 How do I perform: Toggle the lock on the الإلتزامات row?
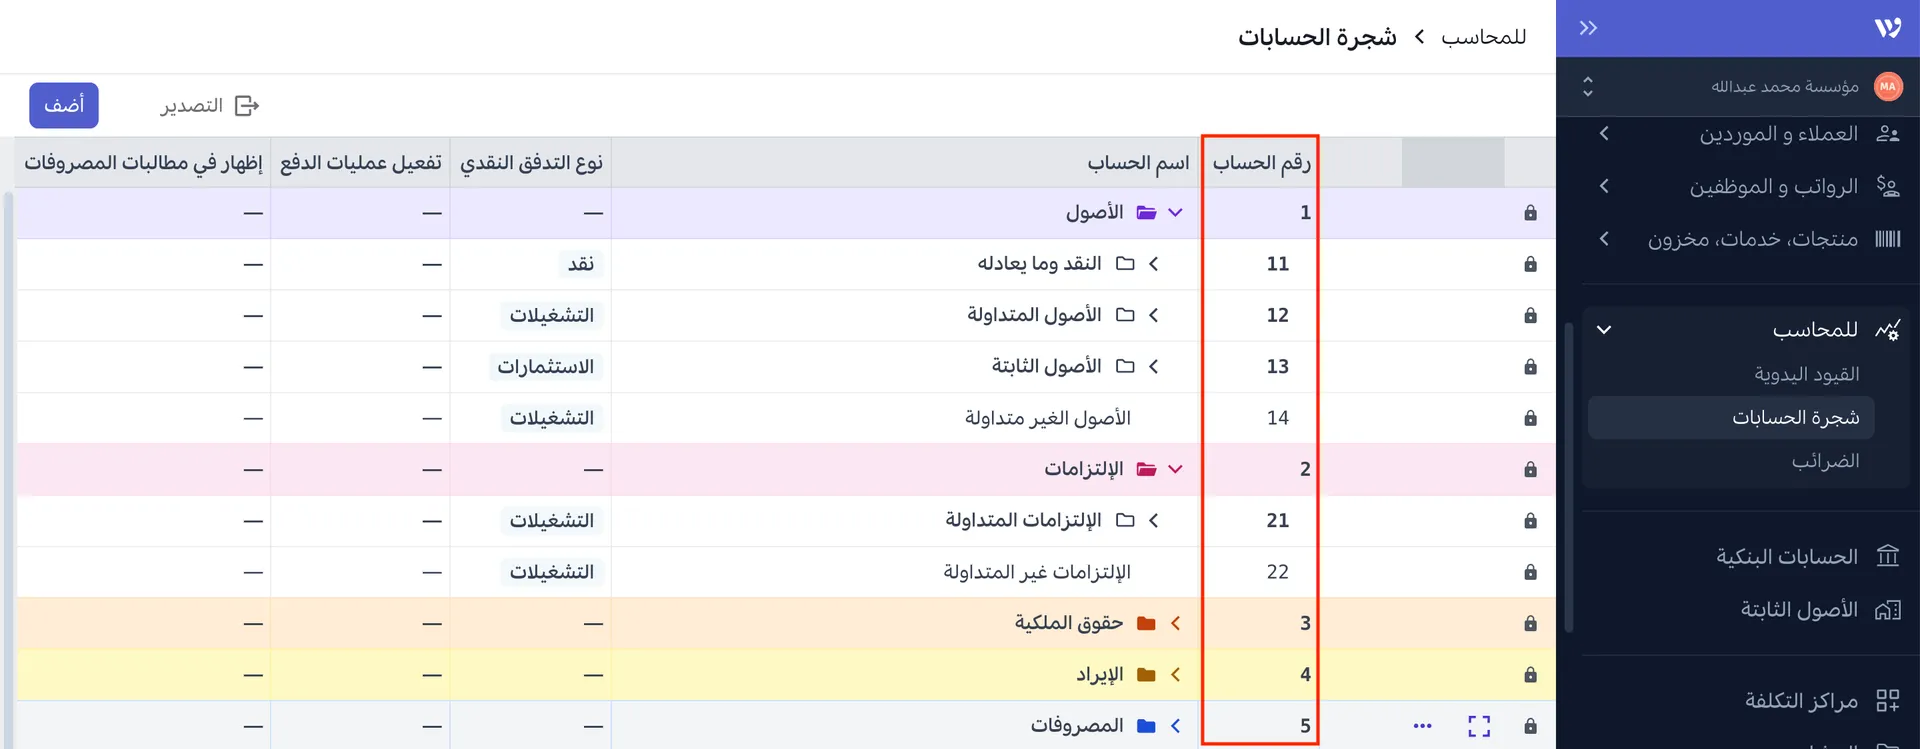1529,468
